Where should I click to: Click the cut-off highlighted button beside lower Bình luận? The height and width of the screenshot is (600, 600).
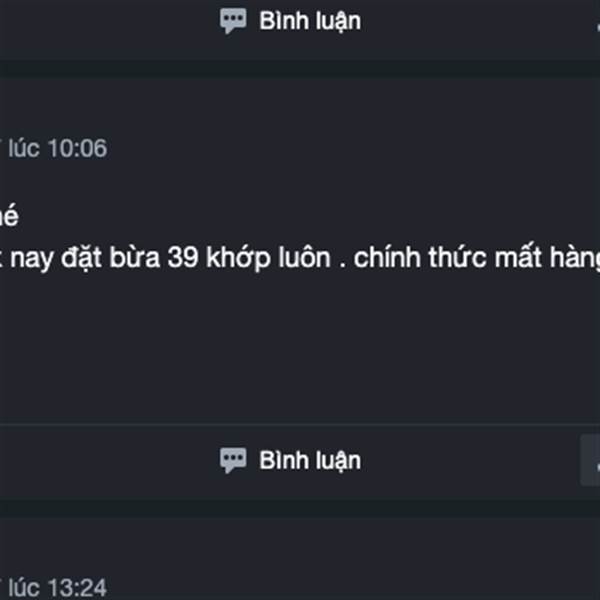(590, 460)
